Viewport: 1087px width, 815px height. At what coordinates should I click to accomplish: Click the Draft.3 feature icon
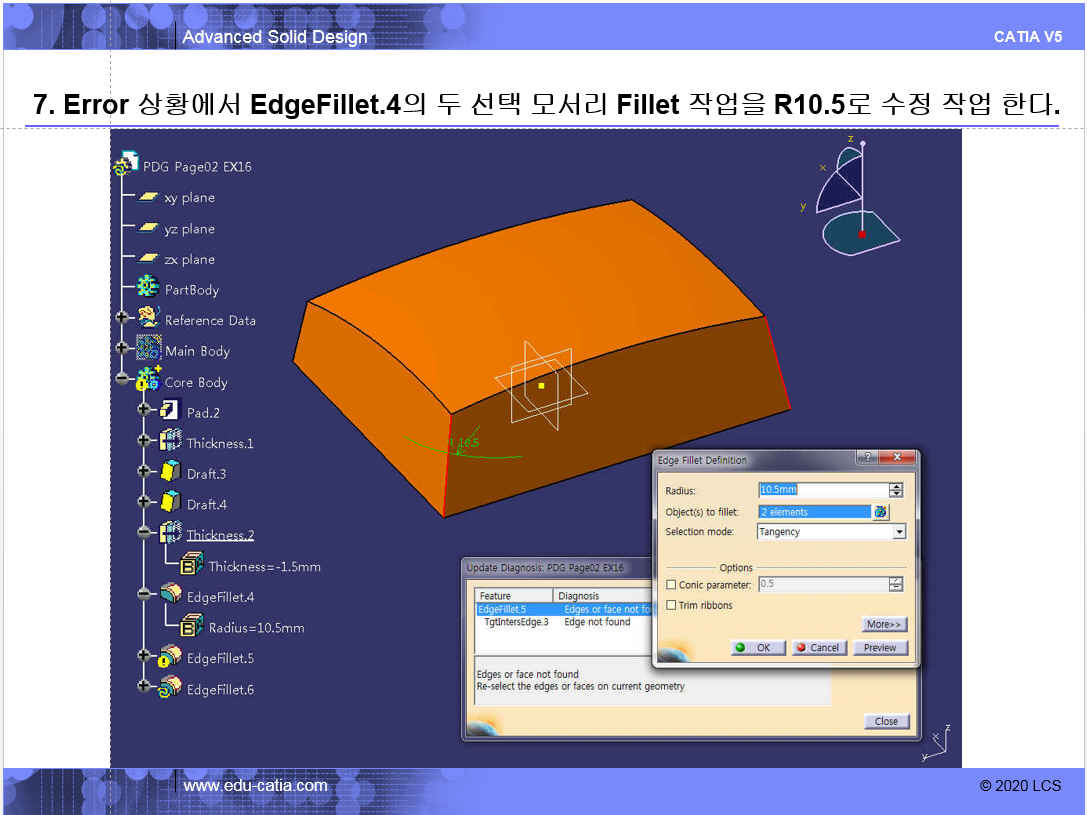click(x=170, y=473)
